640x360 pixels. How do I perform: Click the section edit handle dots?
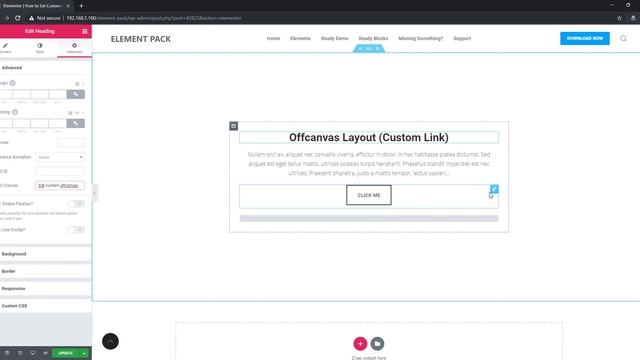pos(369,49)
